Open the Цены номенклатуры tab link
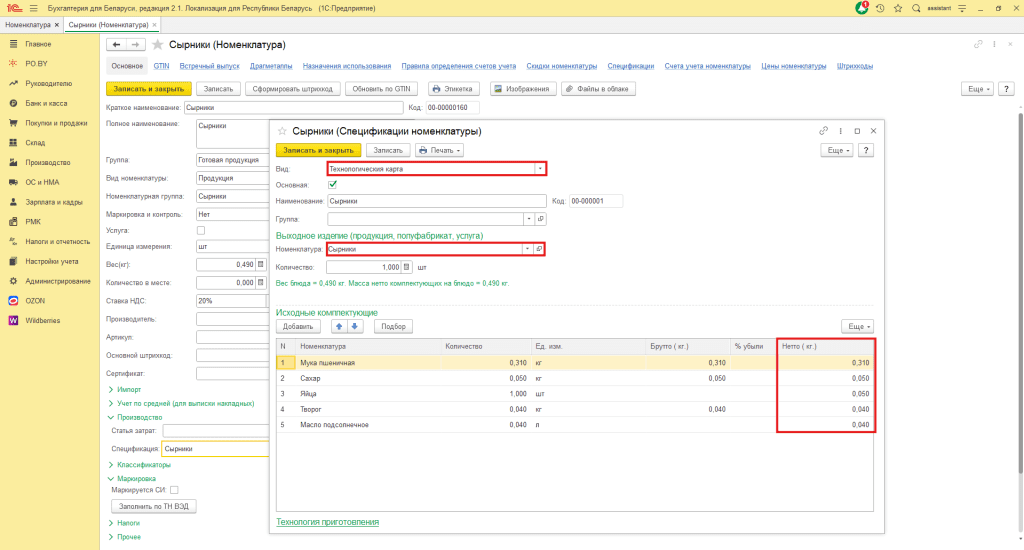Viewport: 1024px width, 550px height. [793, 66]
